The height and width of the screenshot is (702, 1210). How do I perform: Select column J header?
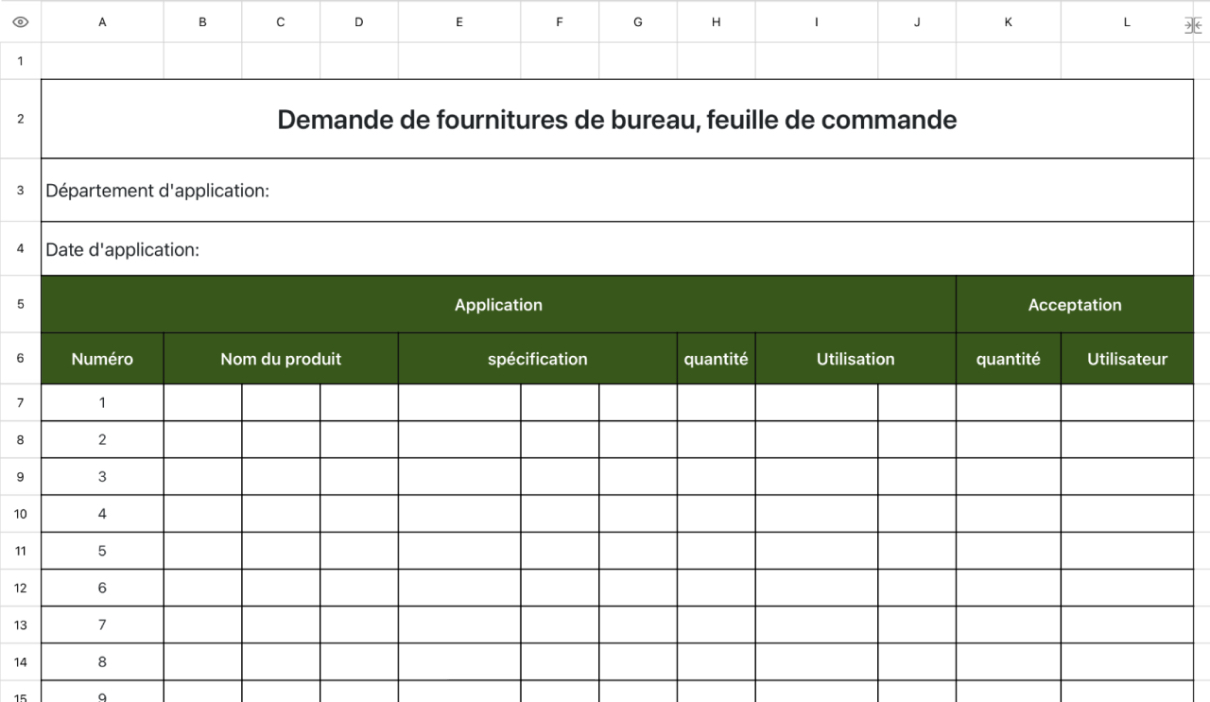click(916, 22)
